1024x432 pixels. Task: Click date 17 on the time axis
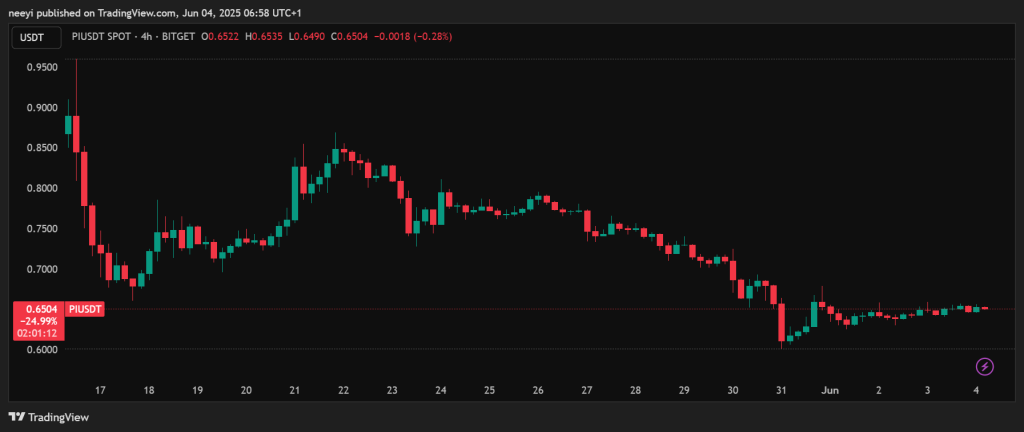[x=100, y=390]
